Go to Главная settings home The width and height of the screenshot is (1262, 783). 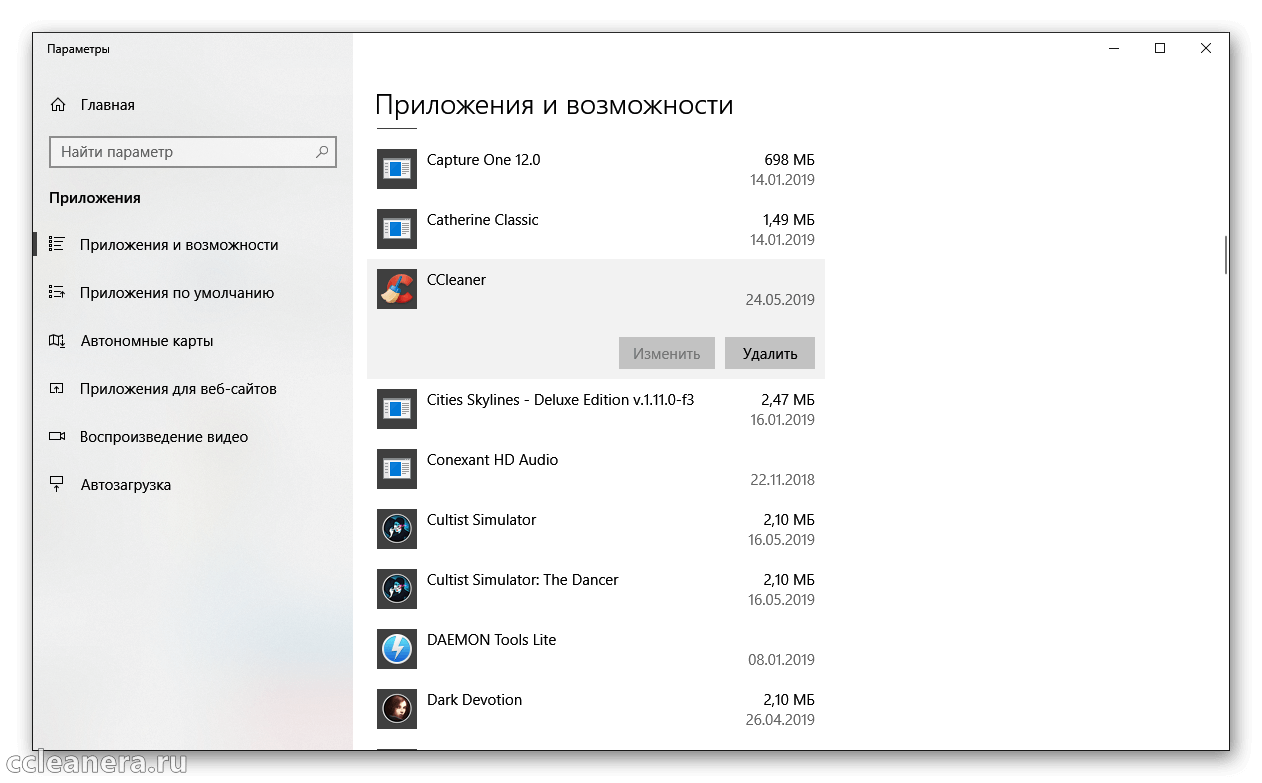tap(193, 105)
